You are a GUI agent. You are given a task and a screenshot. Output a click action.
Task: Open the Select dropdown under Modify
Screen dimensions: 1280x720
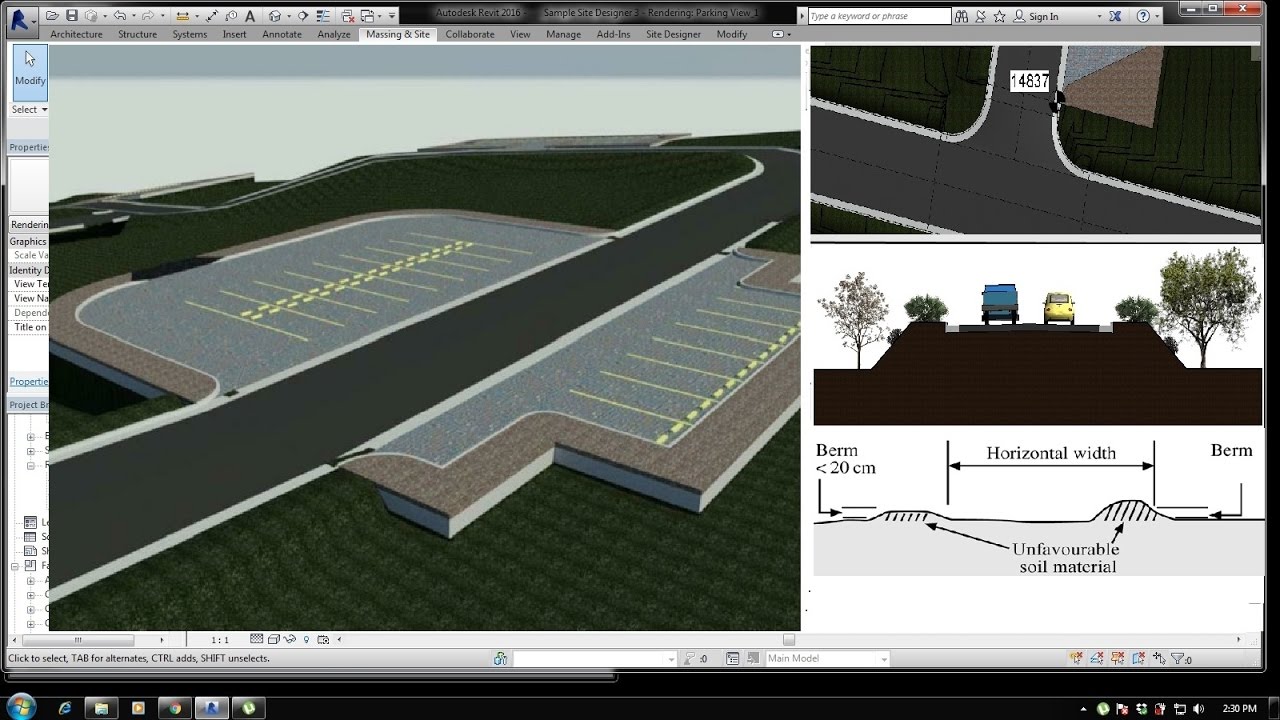click(x=29, y=110)
